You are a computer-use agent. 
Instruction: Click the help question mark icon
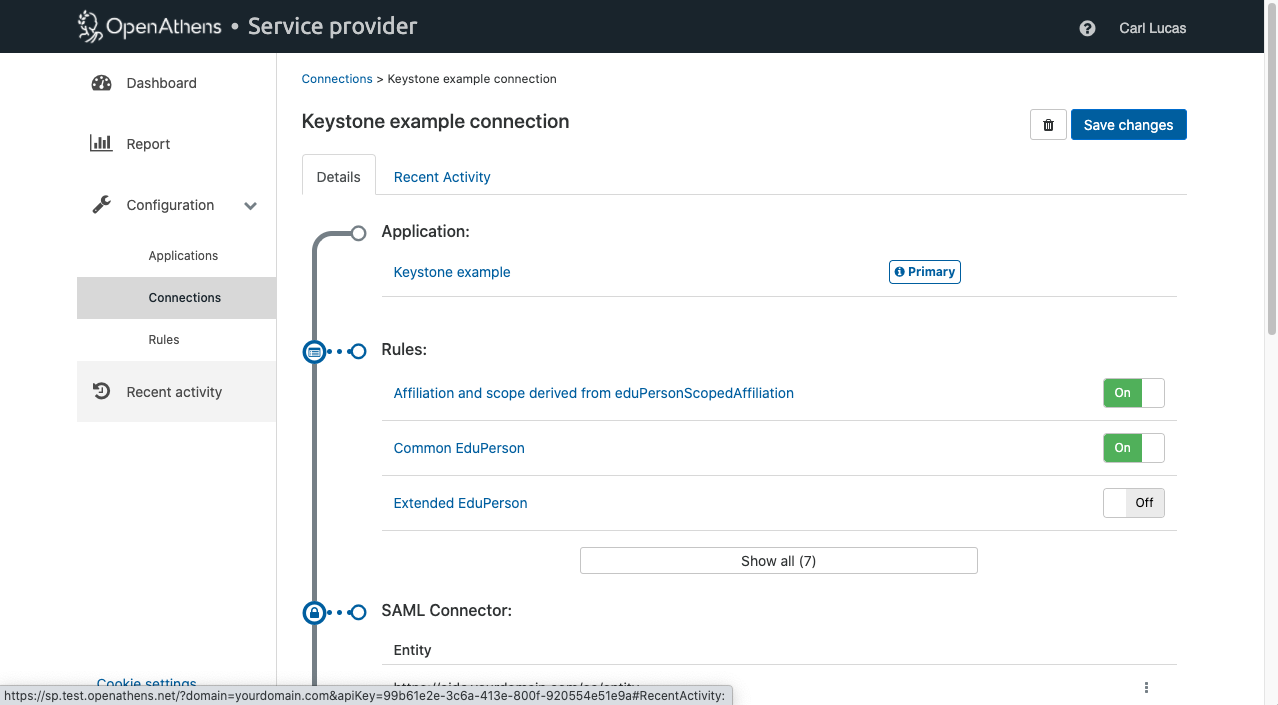[x=1087, y=28]
